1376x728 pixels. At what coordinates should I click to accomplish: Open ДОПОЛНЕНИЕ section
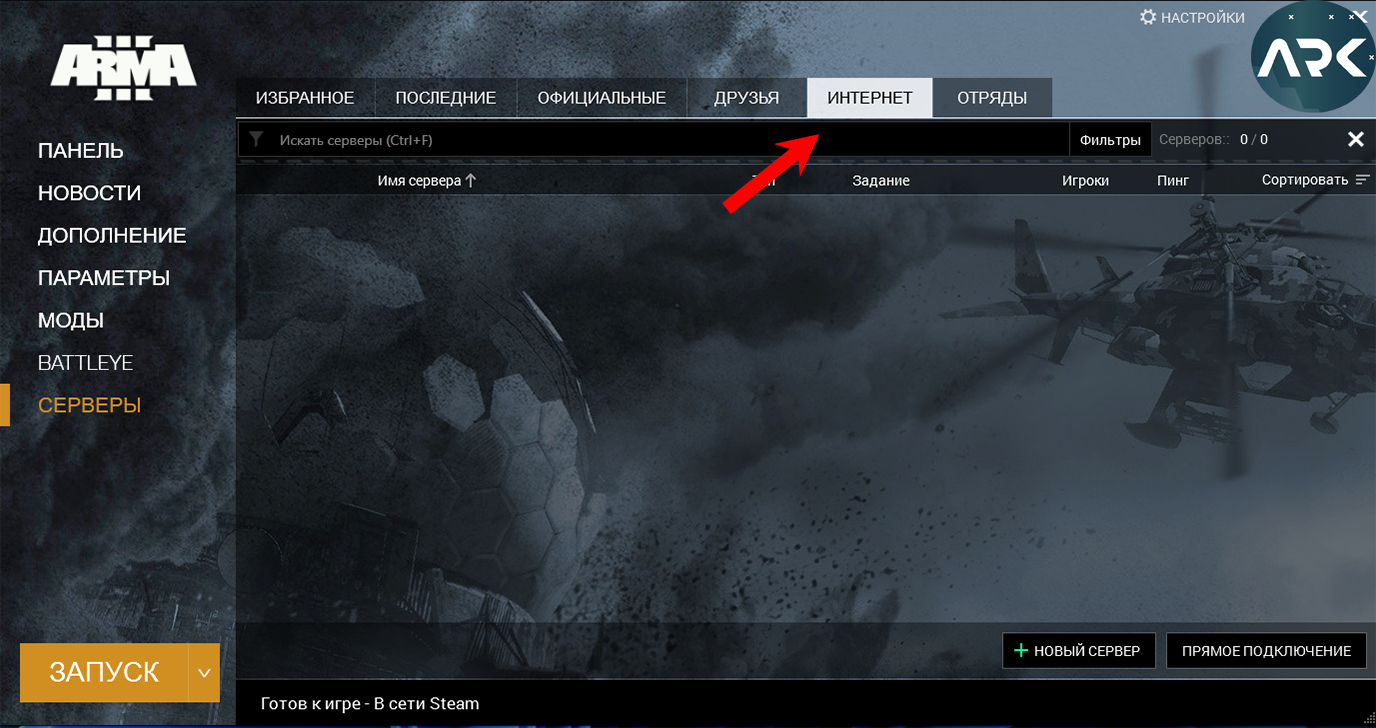(x=112, y=236)
